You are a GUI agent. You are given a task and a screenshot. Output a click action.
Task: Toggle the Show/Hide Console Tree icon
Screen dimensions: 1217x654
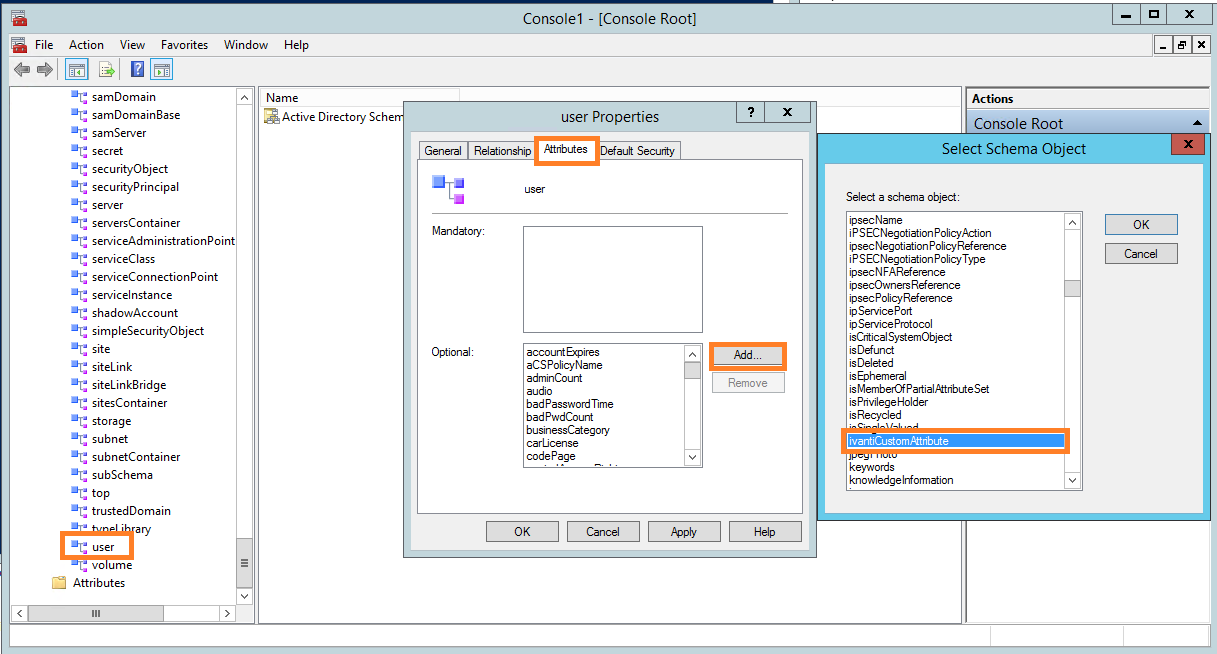pos(76,69)
